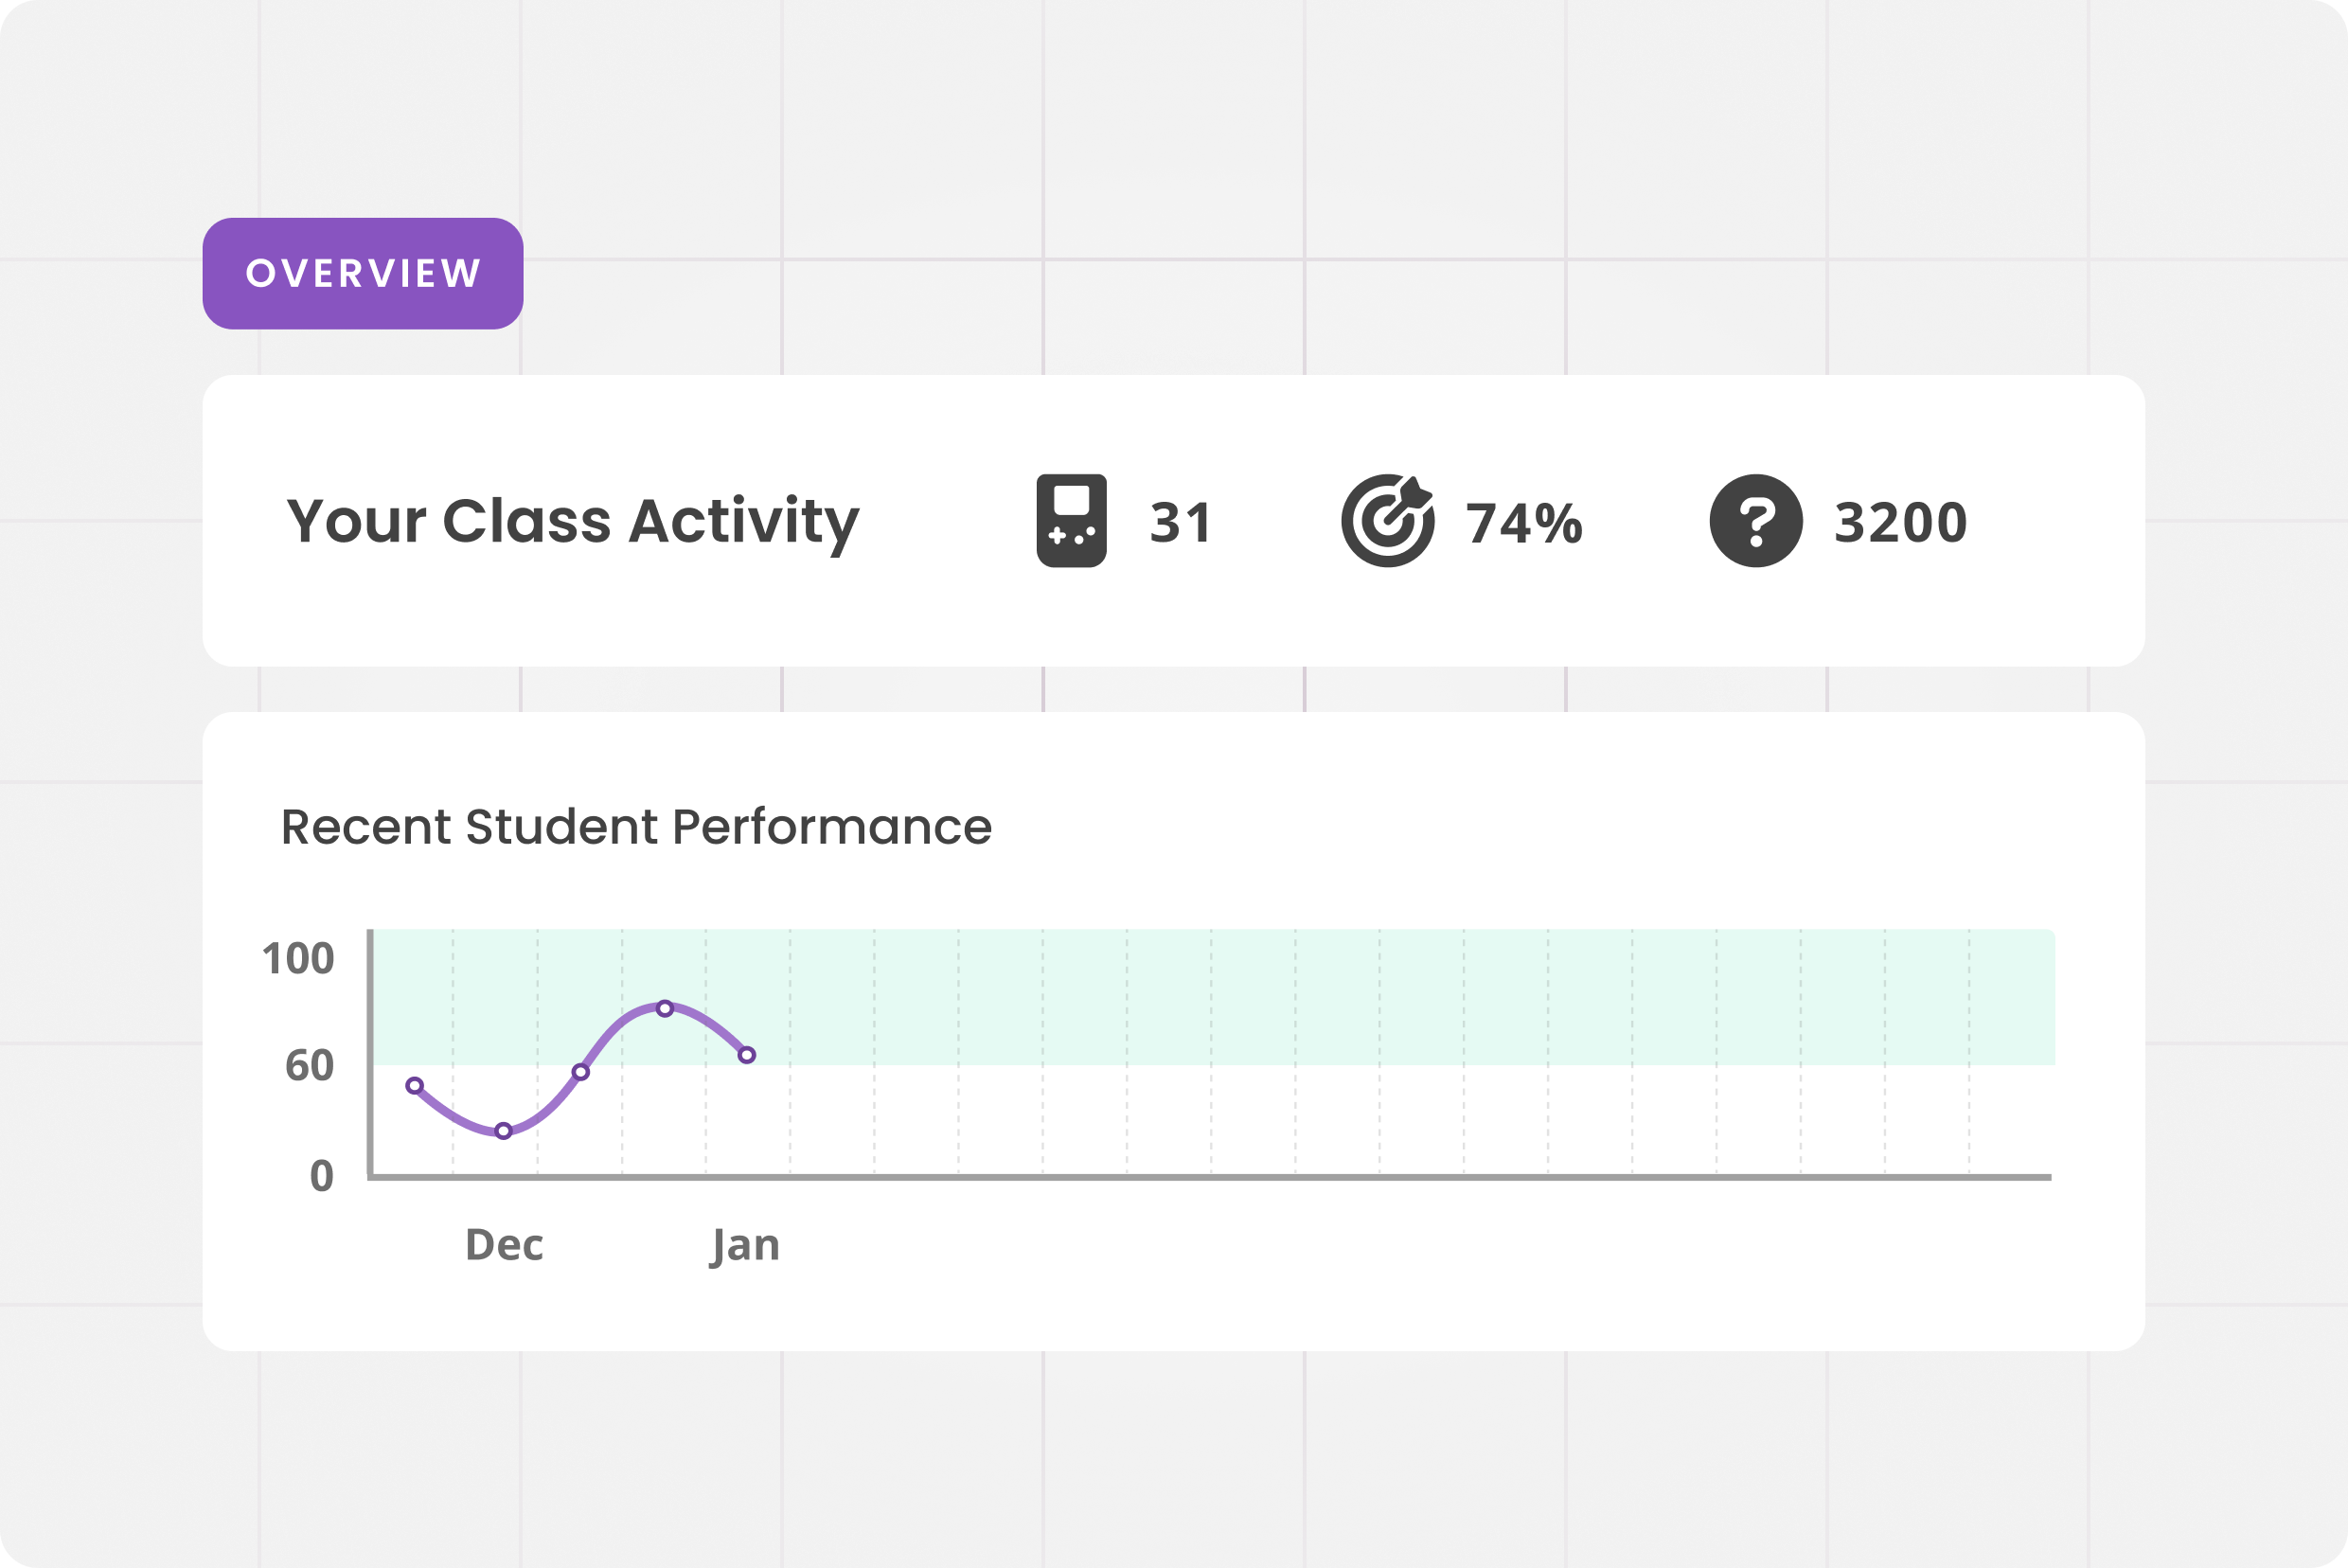
Task: Click the 100 y-axis label
Action: click(297, 958)
